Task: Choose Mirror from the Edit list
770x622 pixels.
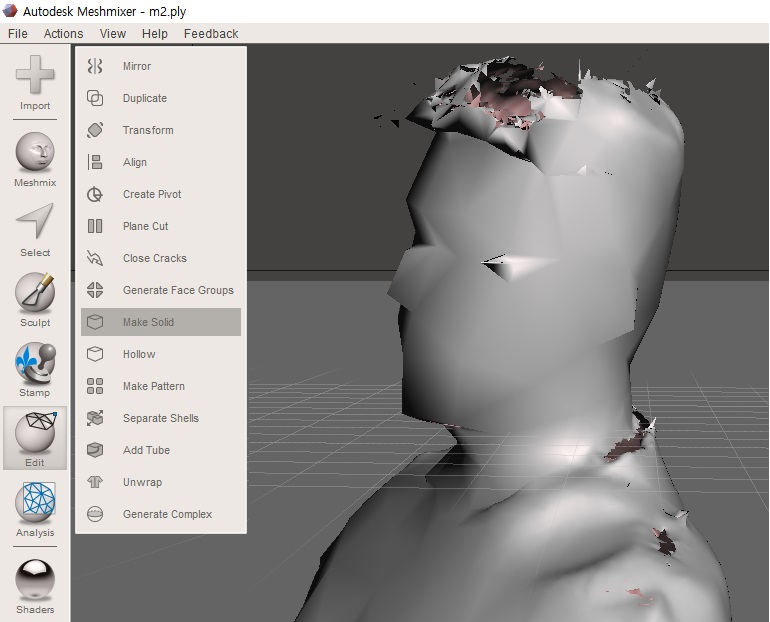Action: coord(137,66)
